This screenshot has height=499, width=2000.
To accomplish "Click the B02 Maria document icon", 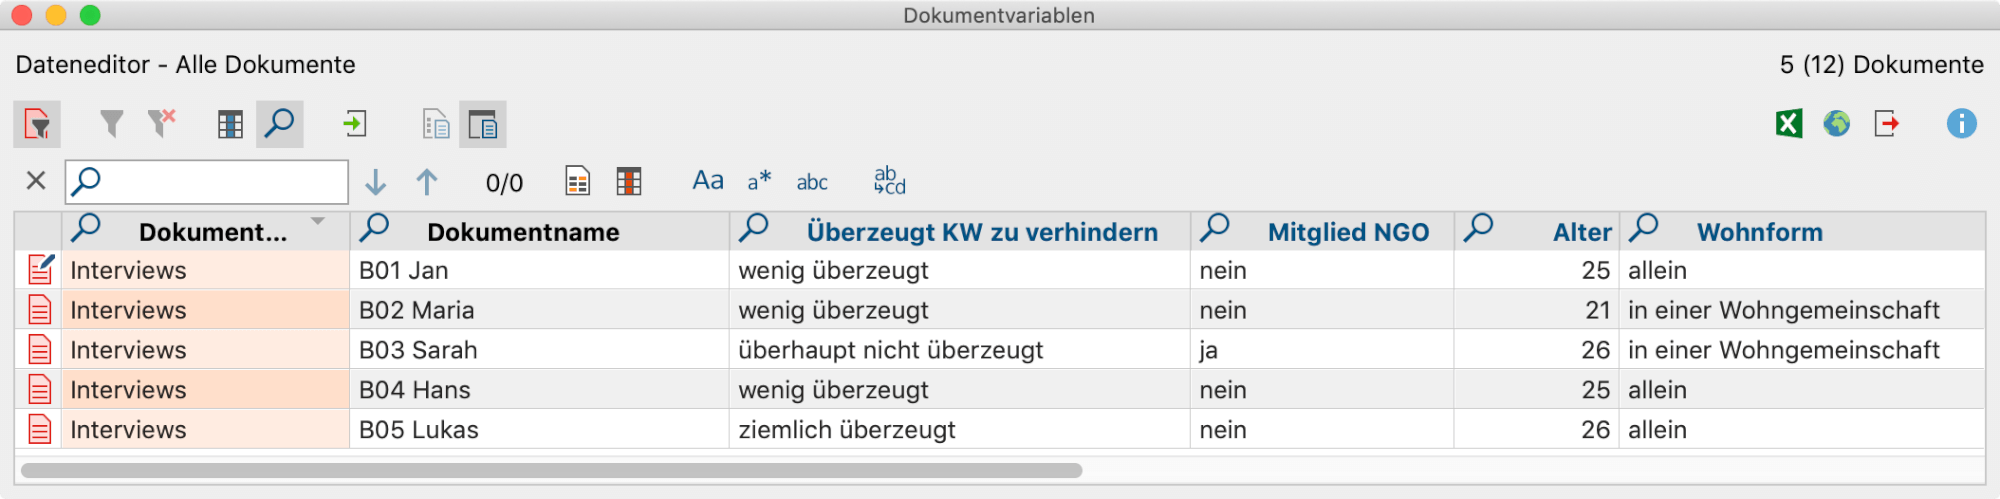I will 40,310.
